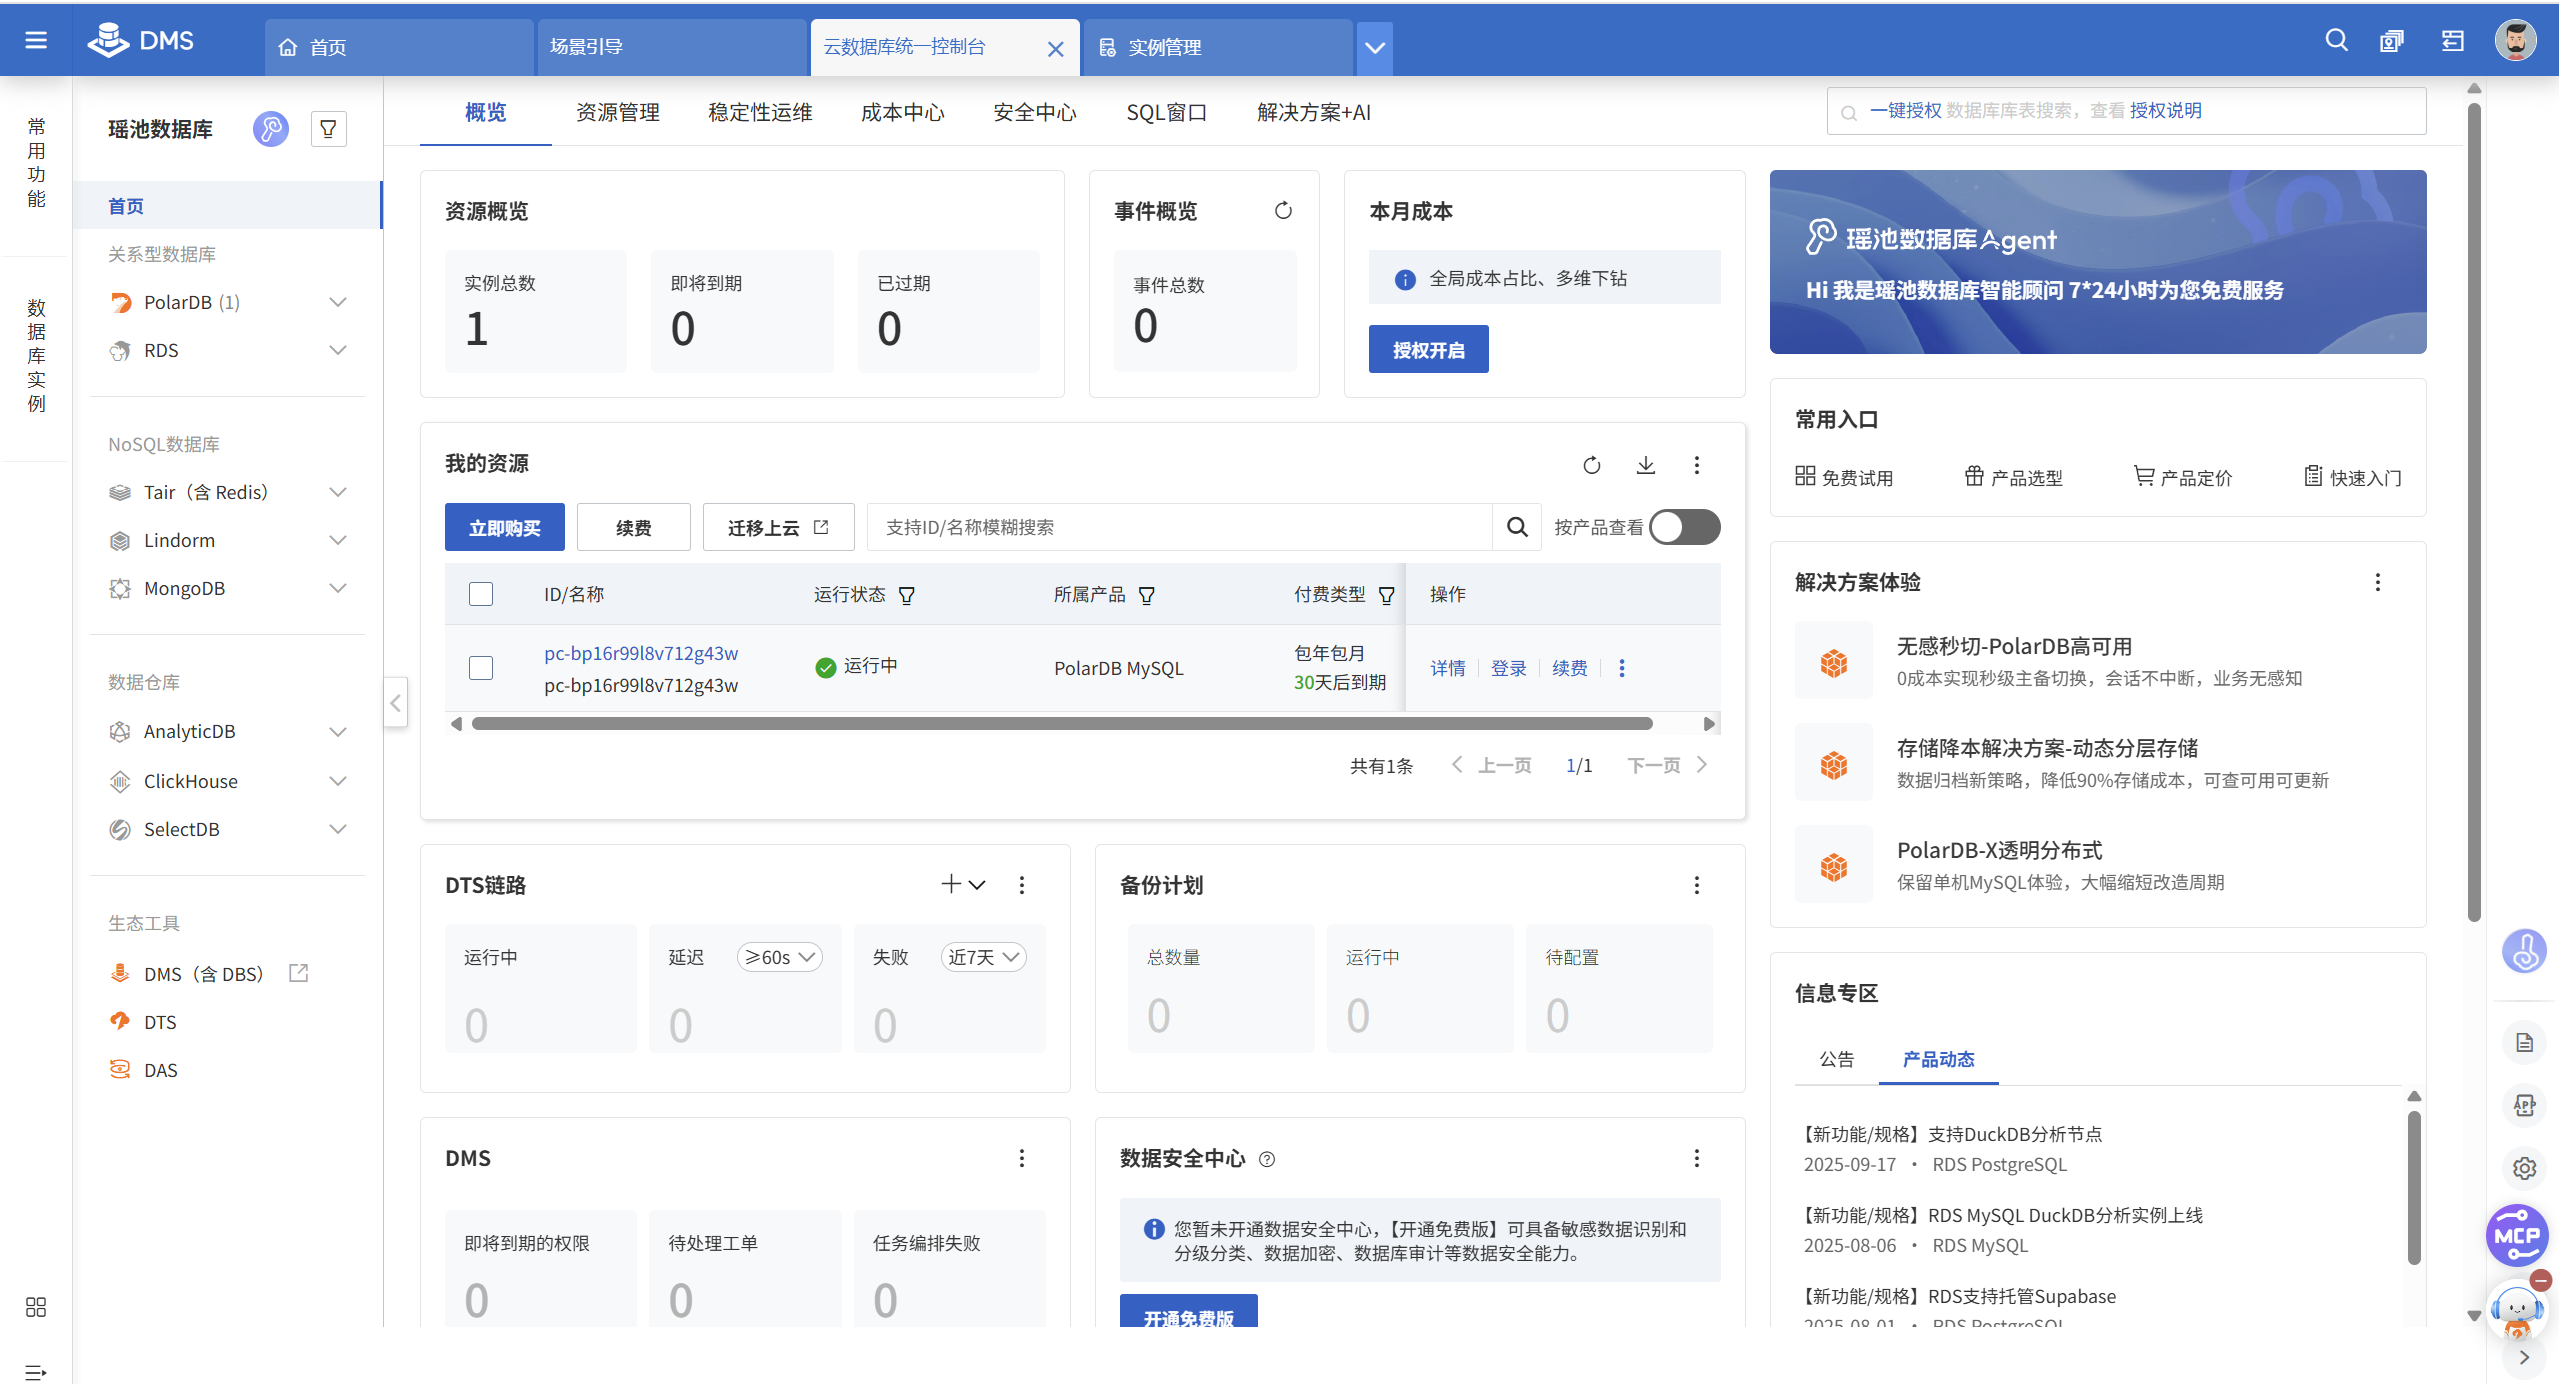Switch to the 实例管理 top tab
This screenshot has height=1384, width=2559.
(1218, 47)
